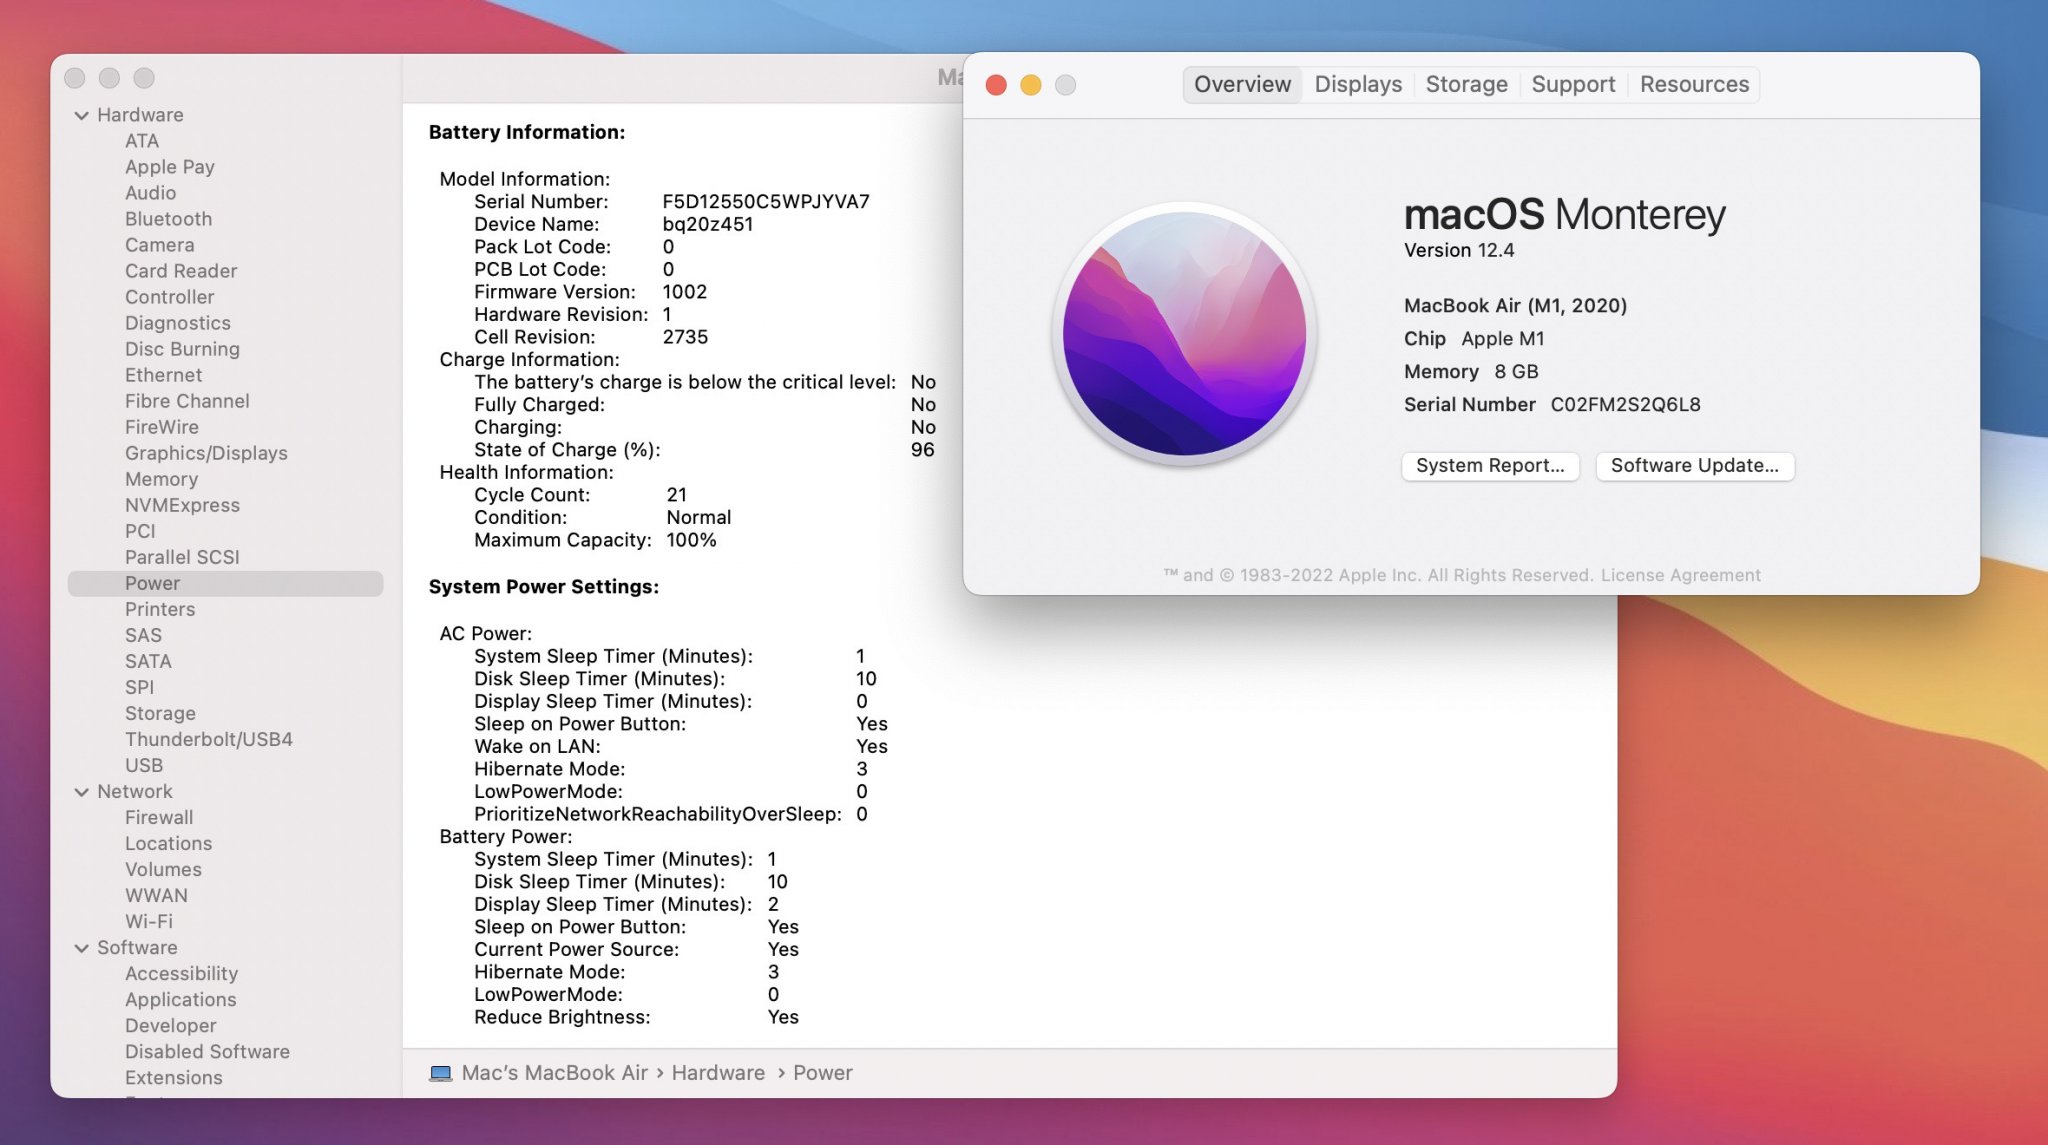
Task: Select the Support tab
Action: point(1573,84)
